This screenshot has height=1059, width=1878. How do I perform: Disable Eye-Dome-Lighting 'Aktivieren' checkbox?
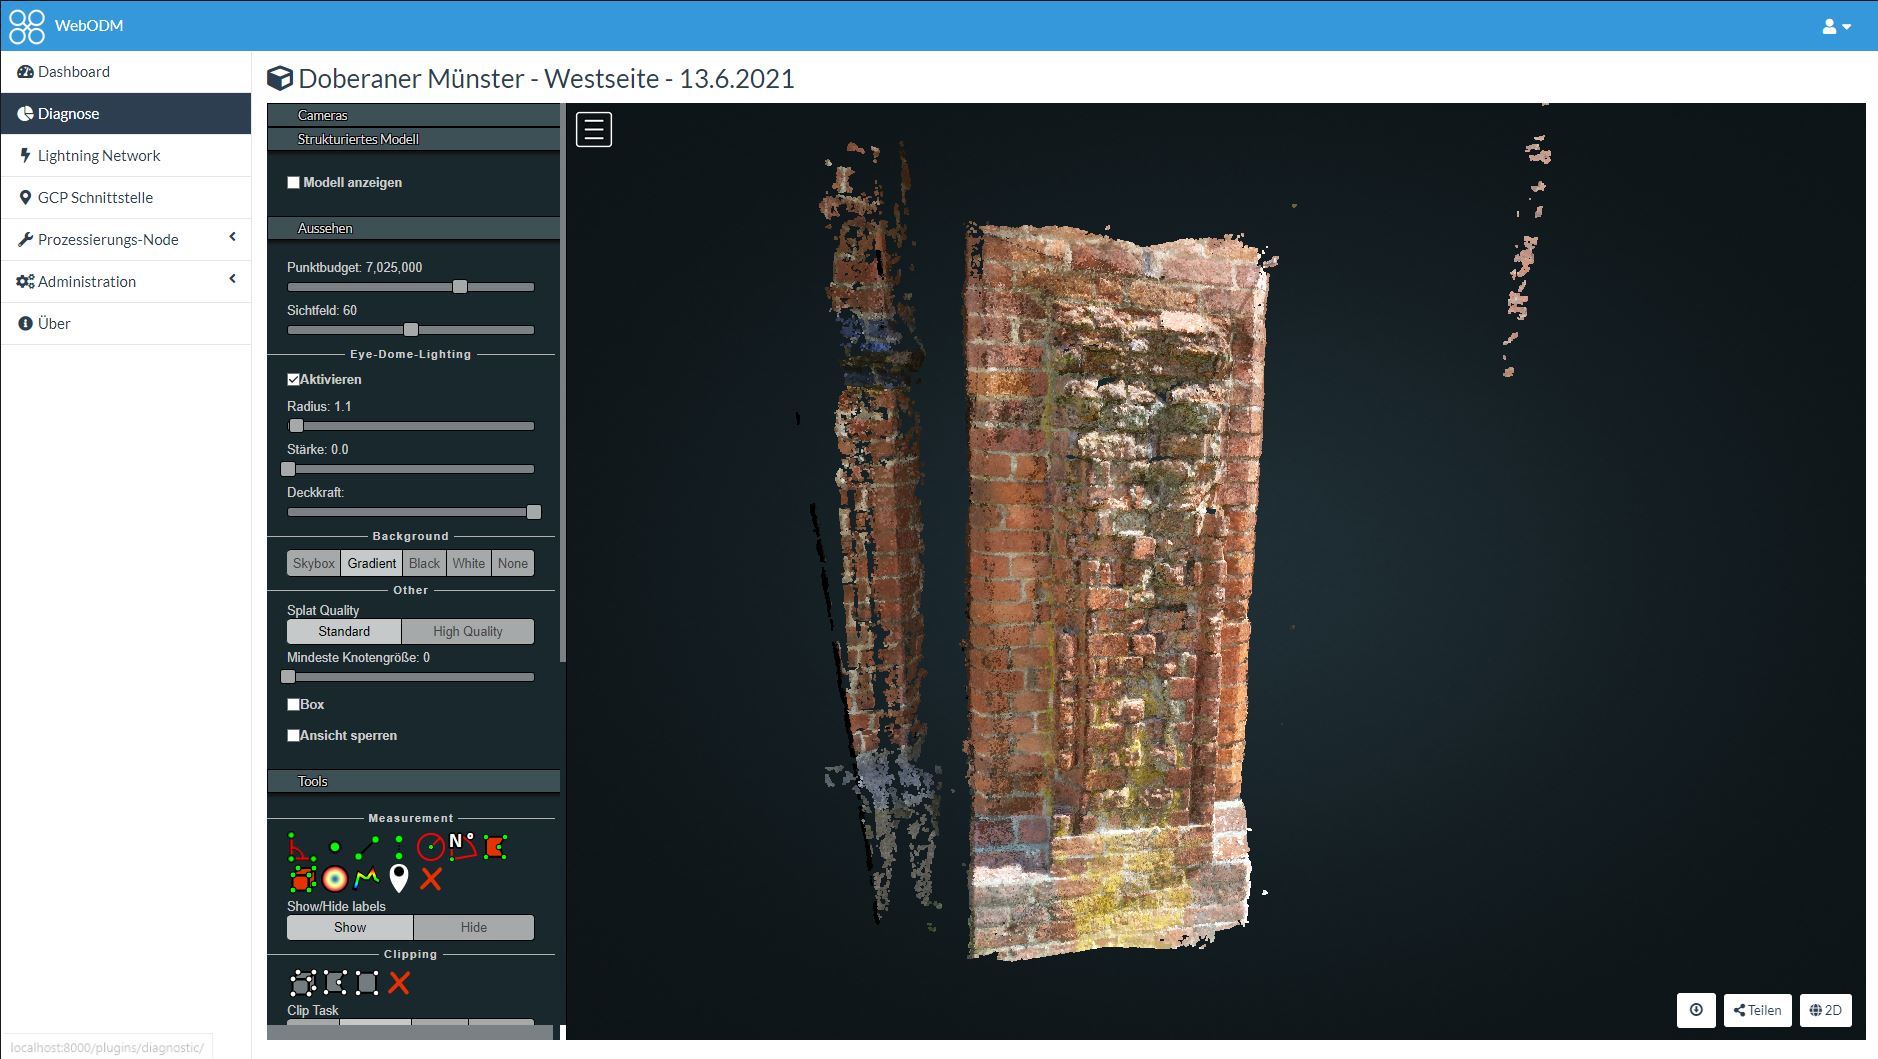294,380
